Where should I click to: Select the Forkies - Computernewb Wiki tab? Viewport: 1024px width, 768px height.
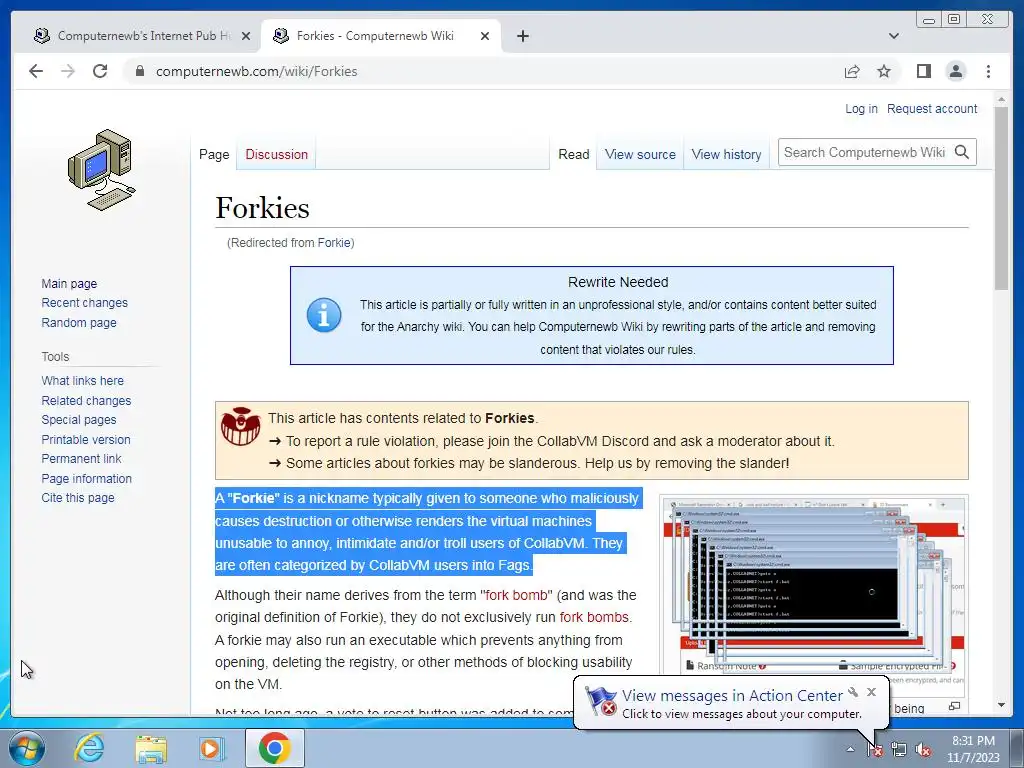381,36
